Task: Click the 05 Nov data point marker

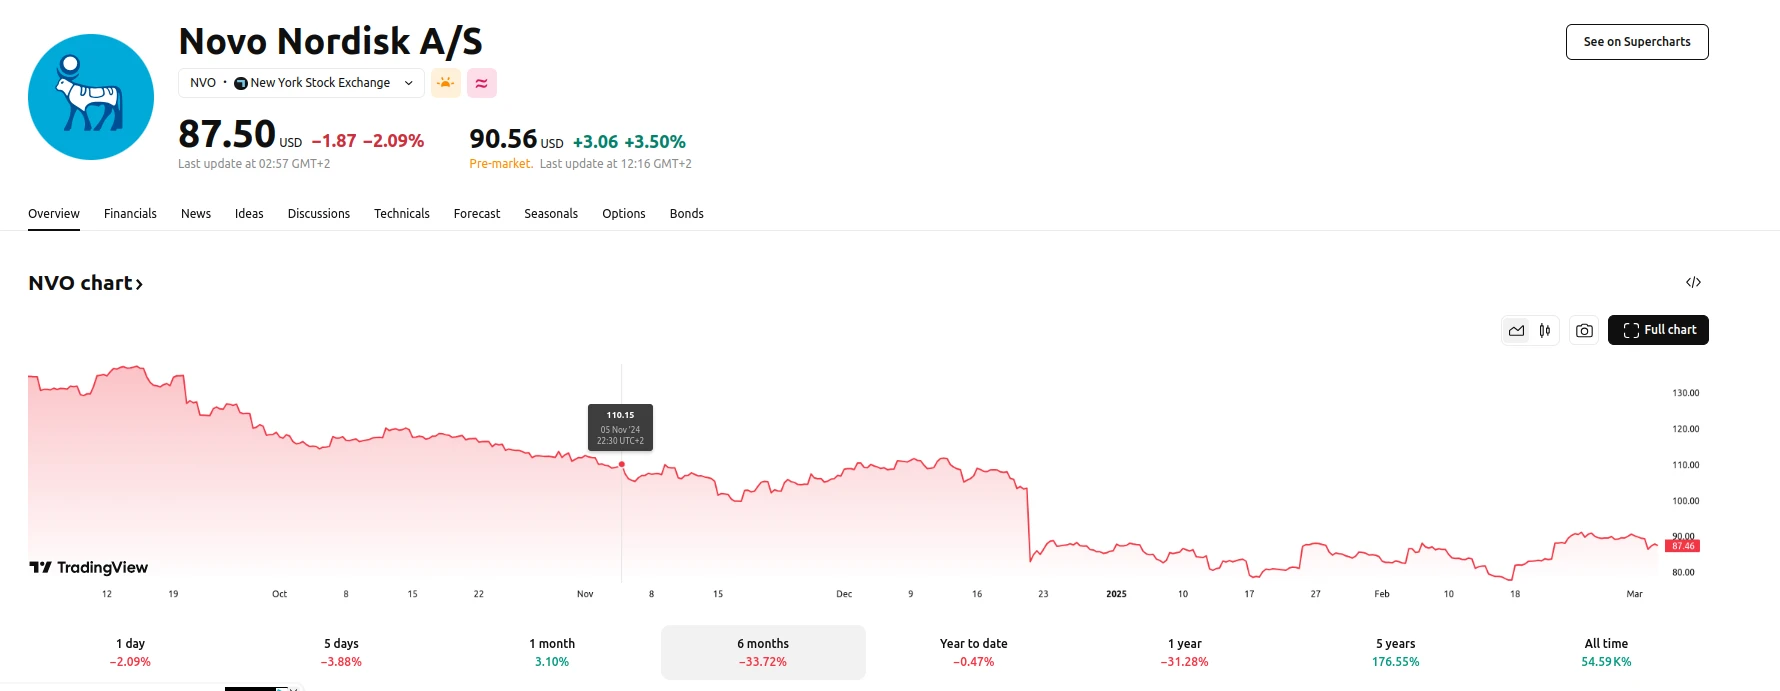Action: click(x=622, y=464)
